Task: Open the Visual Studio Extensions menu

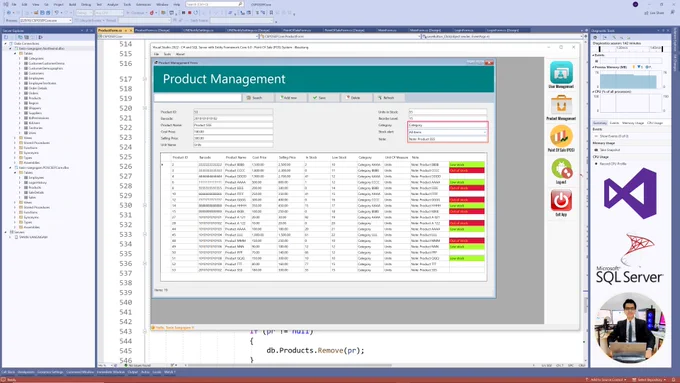Action: pos(144,4)
